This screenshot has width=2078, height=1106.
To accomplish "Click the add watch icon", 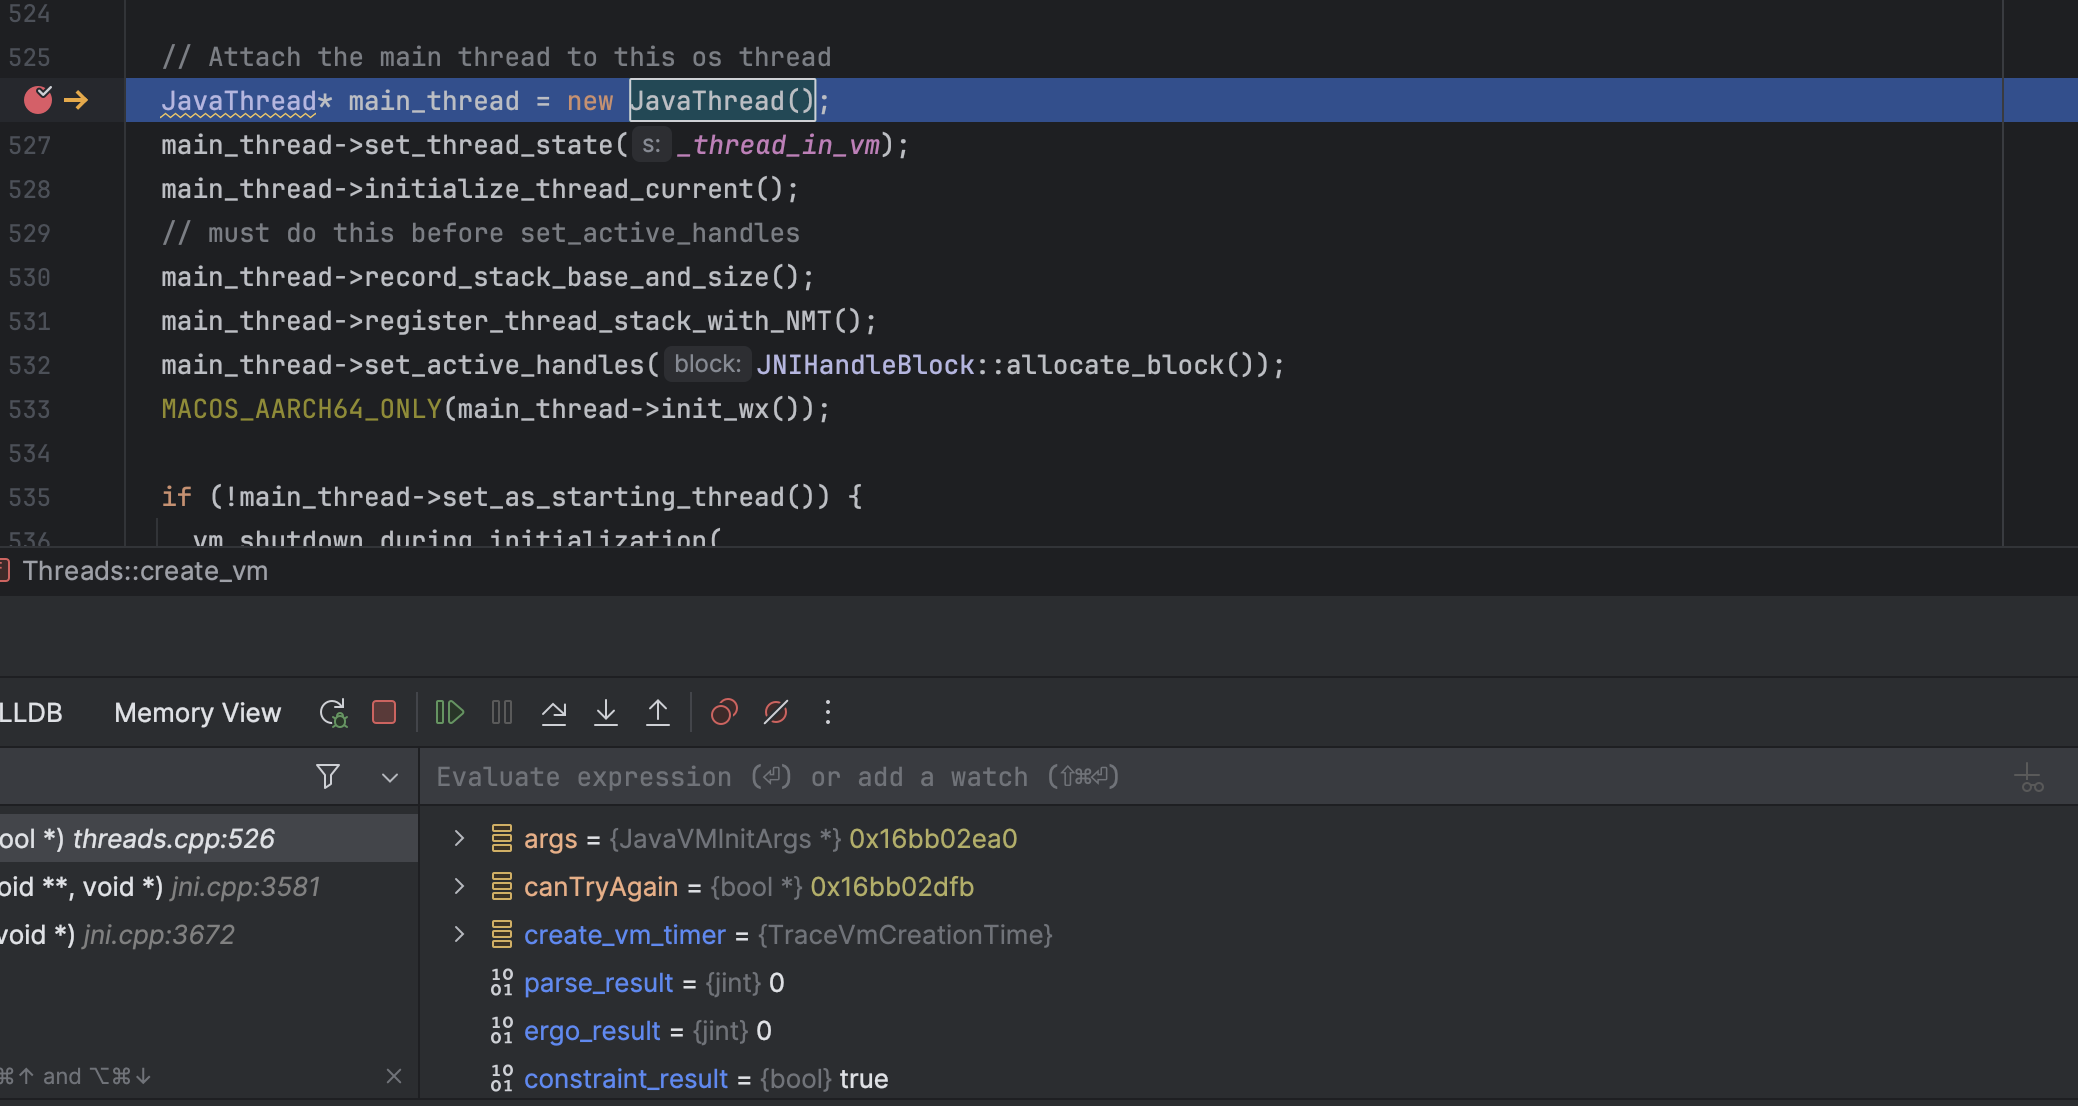I will pos(2028,778).
